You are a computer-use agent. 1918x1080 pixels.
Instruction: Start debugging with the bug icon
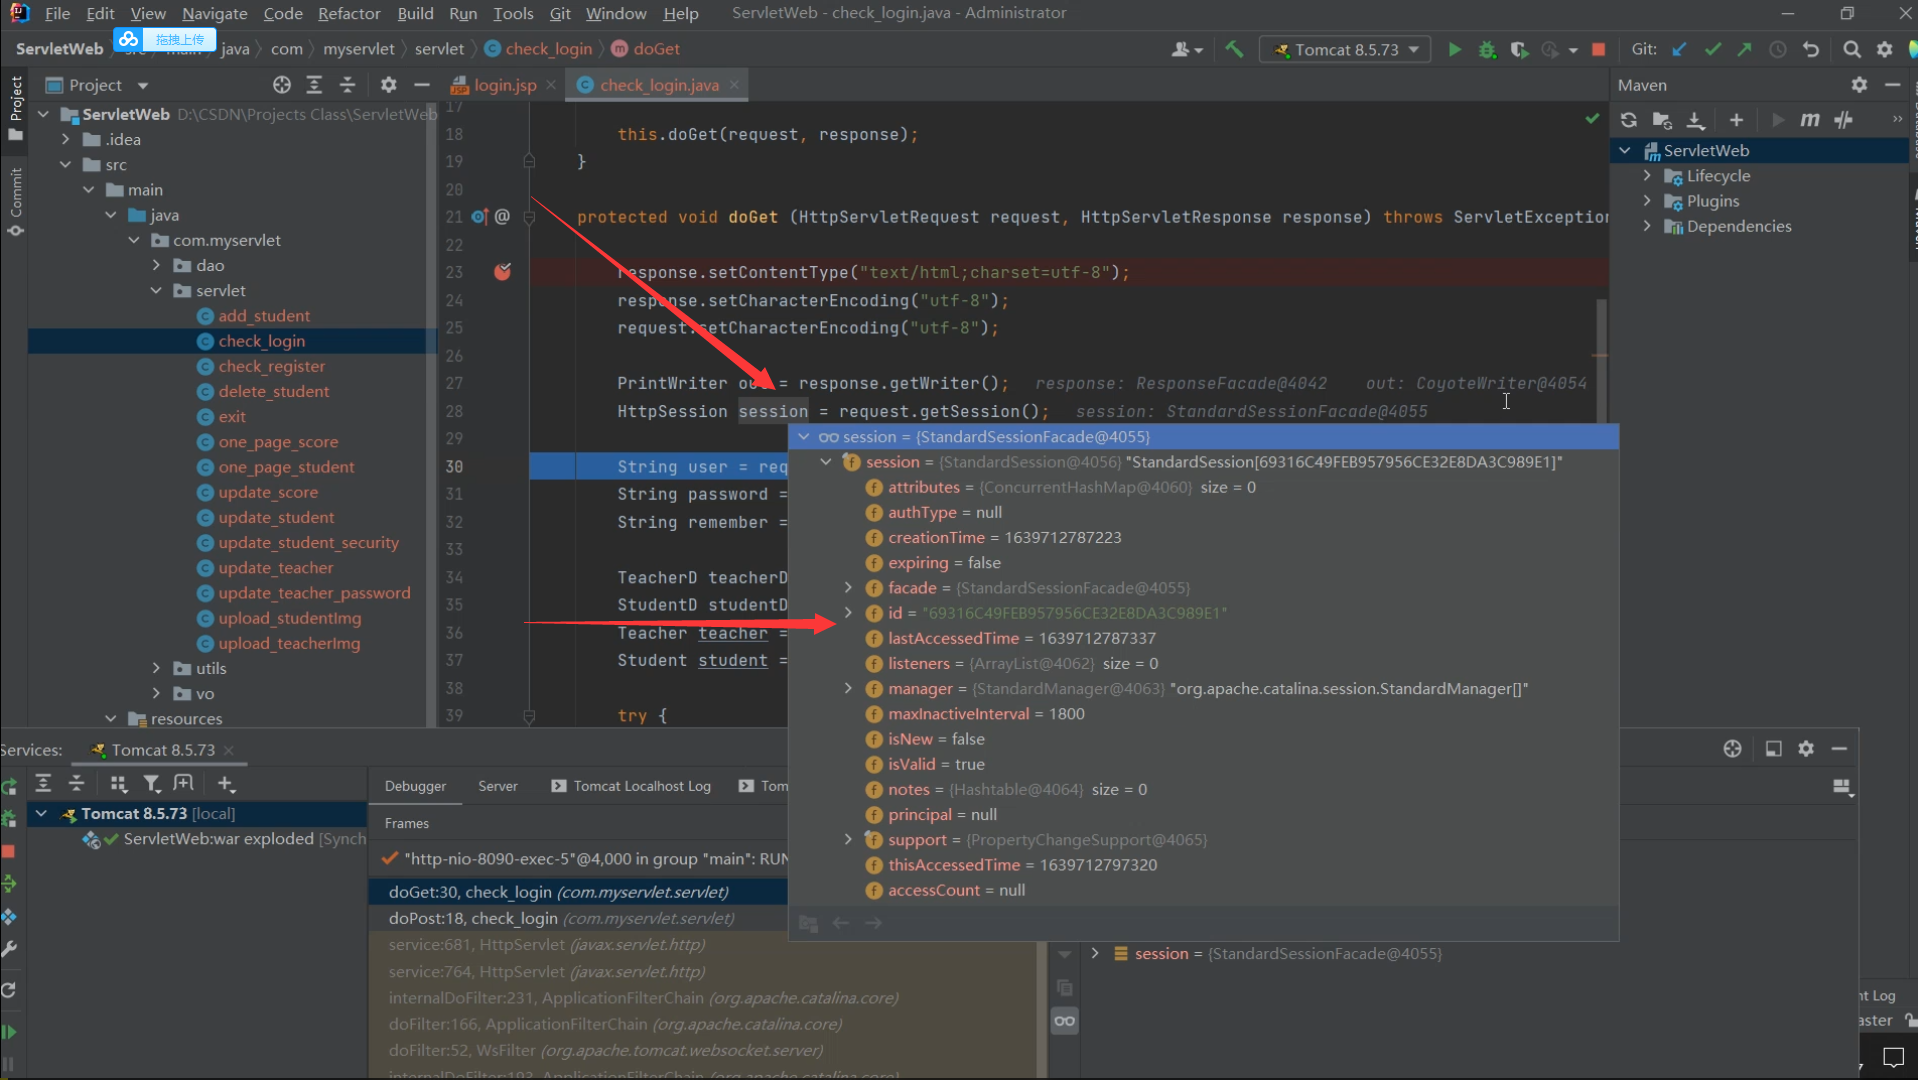[x=1487, y=49]
